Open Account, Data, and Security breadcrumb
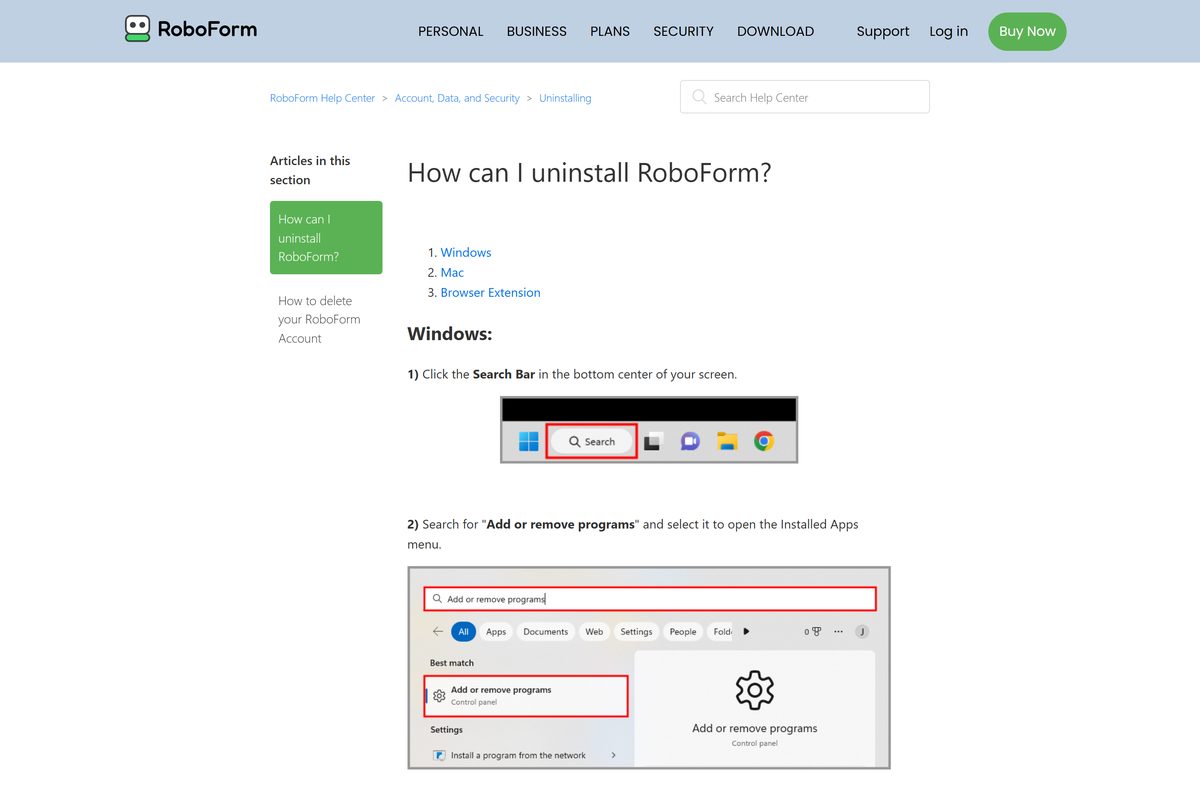The width and height of the screenshot is (1200, 792). tap(457, 98)
